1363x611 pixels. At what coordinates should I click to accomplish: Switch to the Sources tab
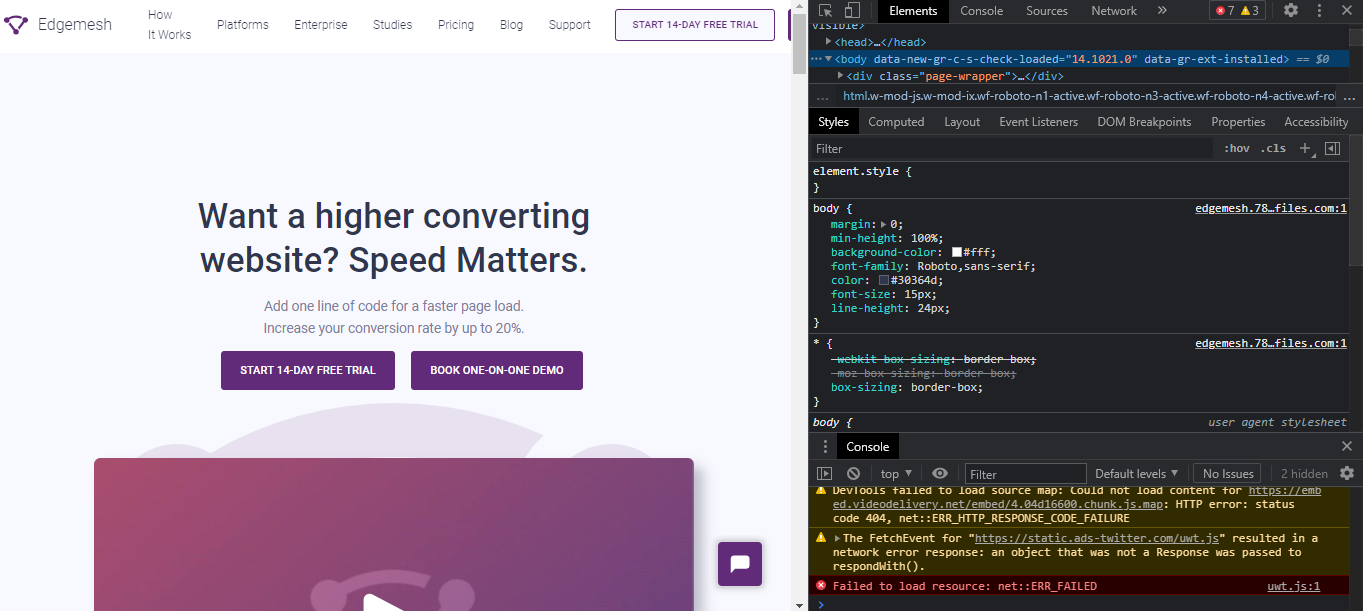click(x=1047, y=11)
